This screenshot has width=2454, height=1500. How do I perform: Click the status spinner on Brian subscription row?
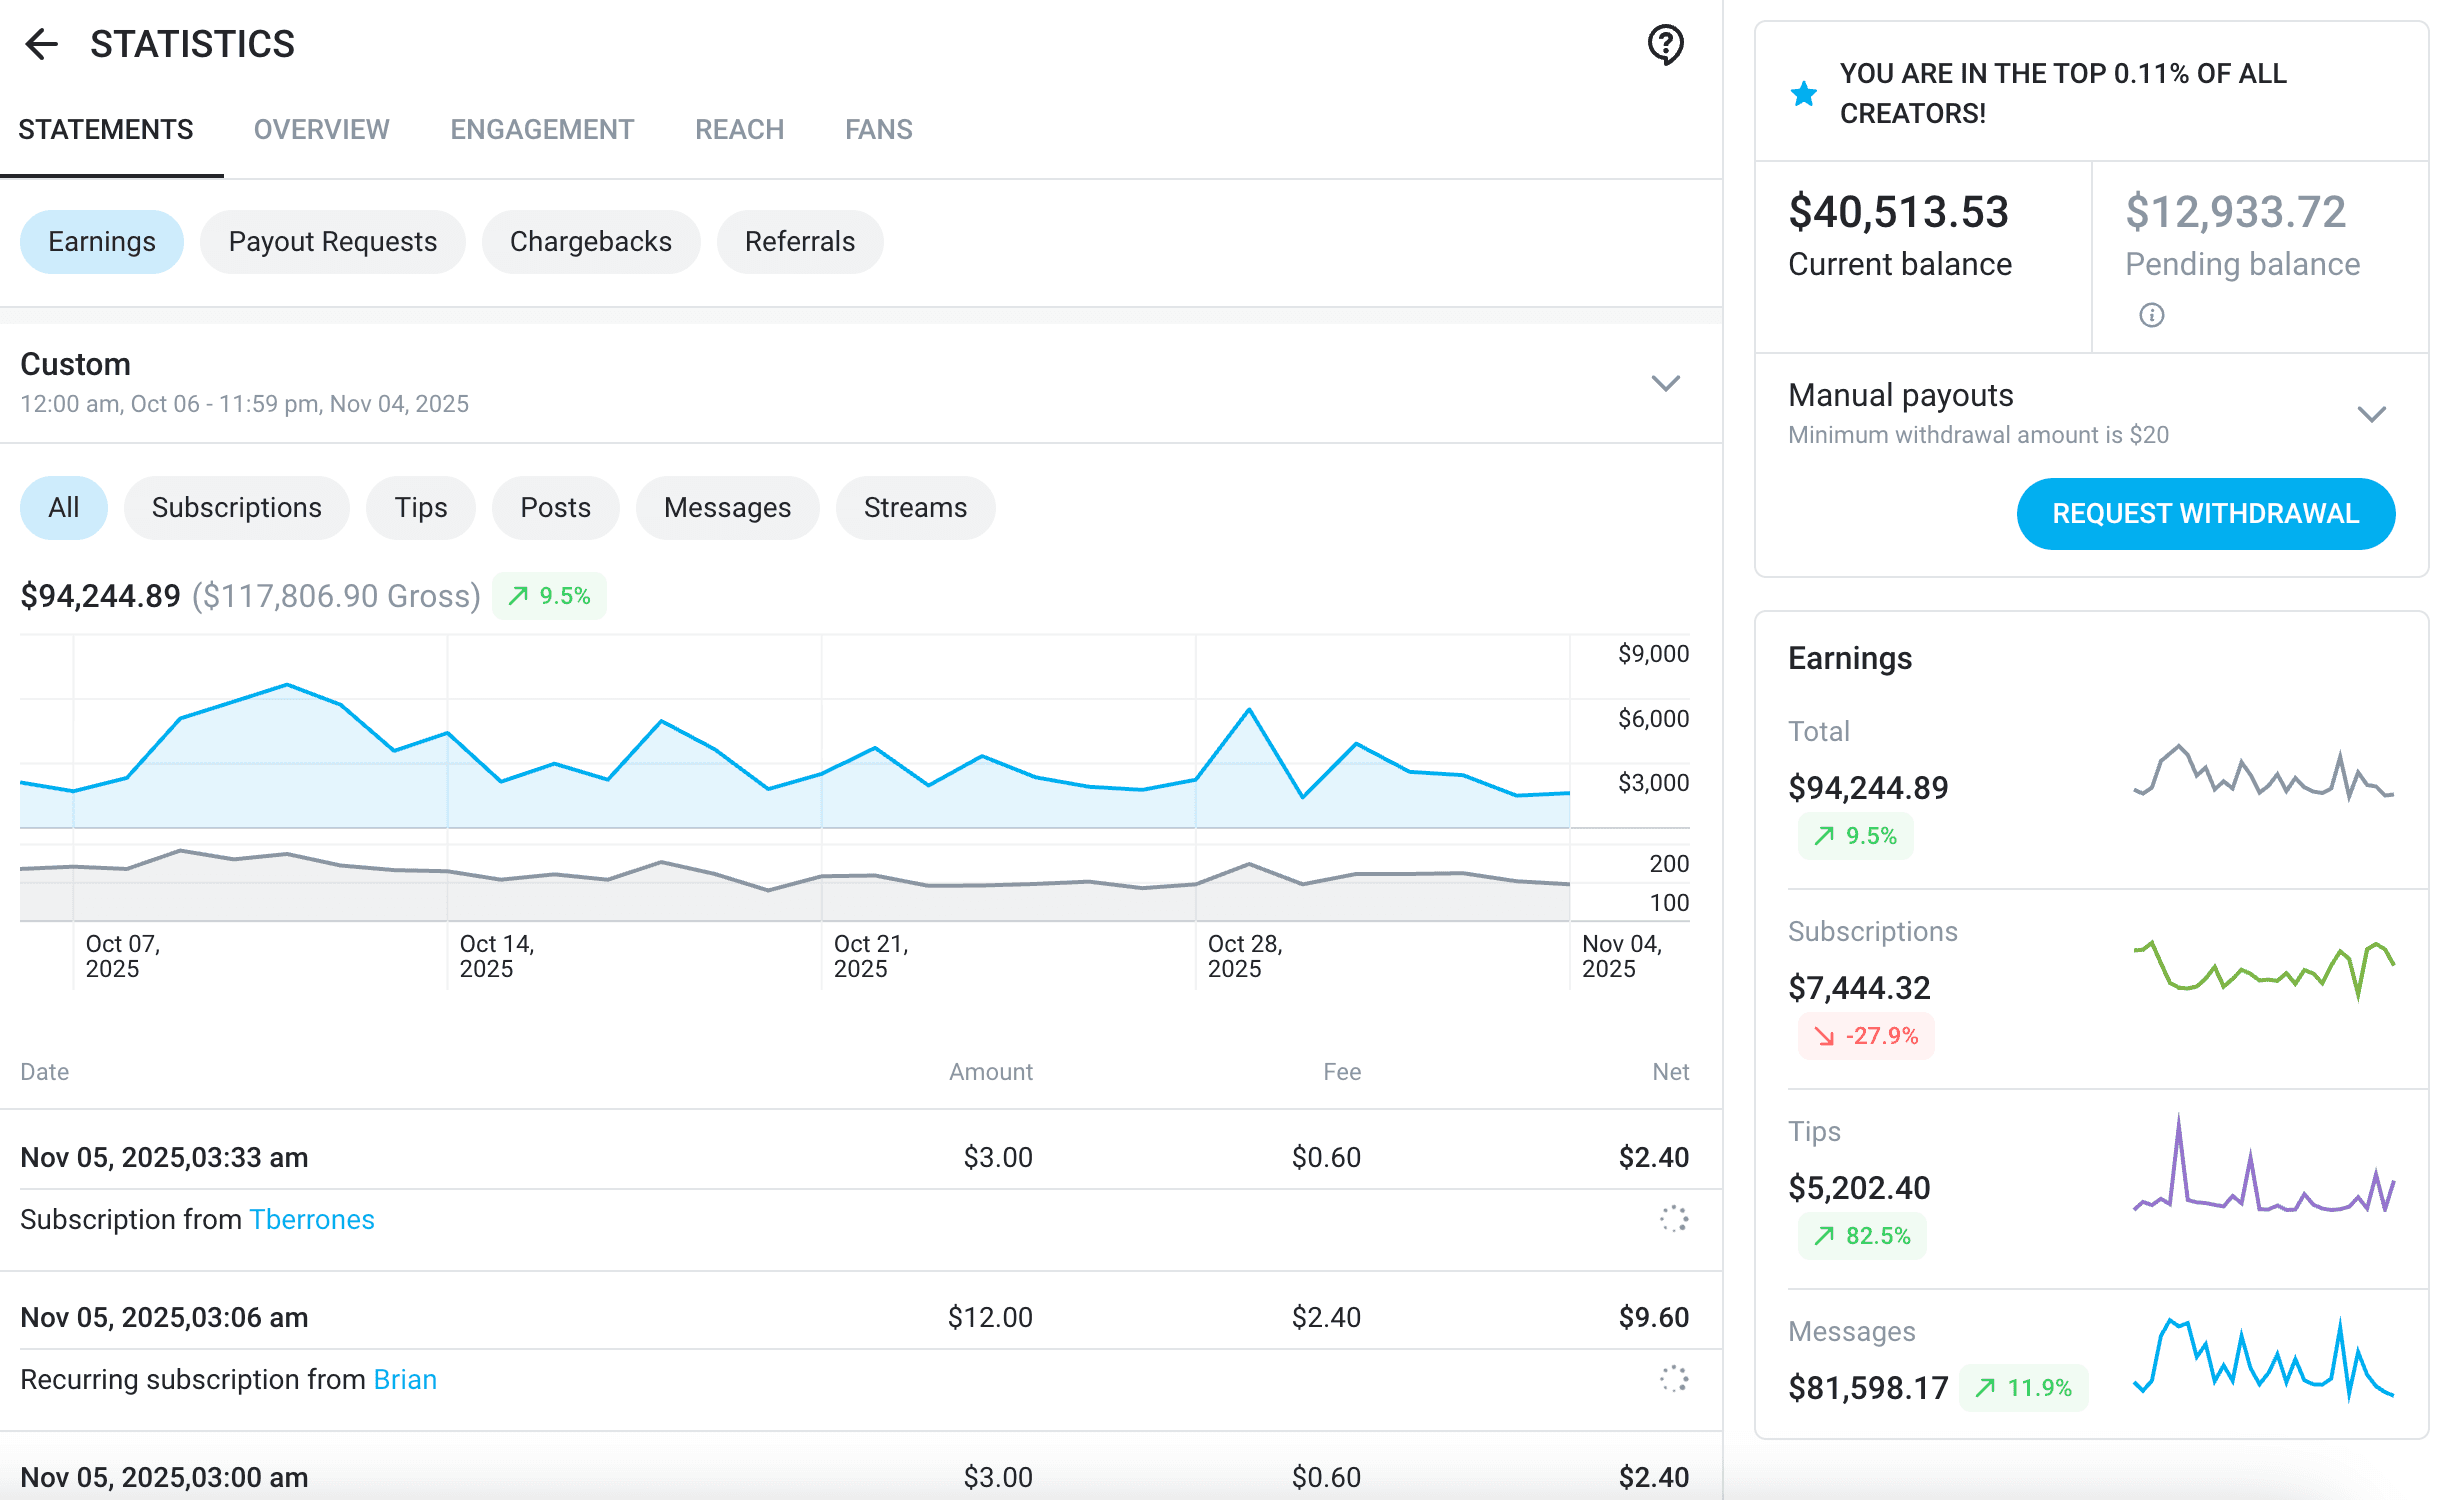click(x=1673, y=1379)
